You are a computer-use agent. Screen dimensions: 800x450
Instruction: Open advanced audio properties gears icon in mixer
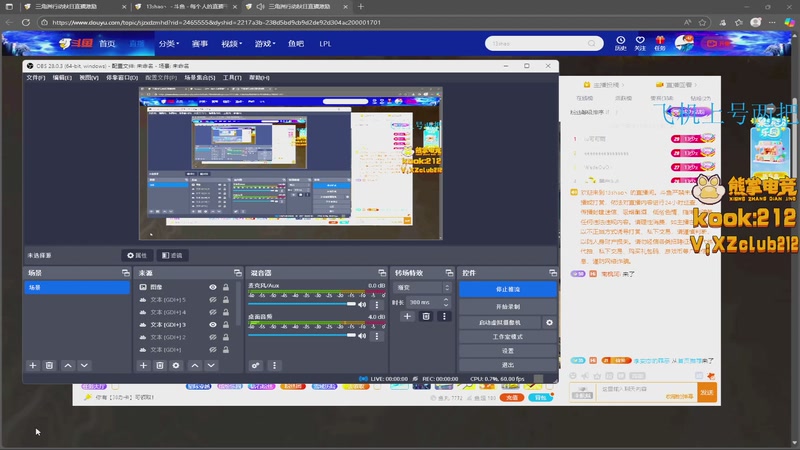click(256, 365)
